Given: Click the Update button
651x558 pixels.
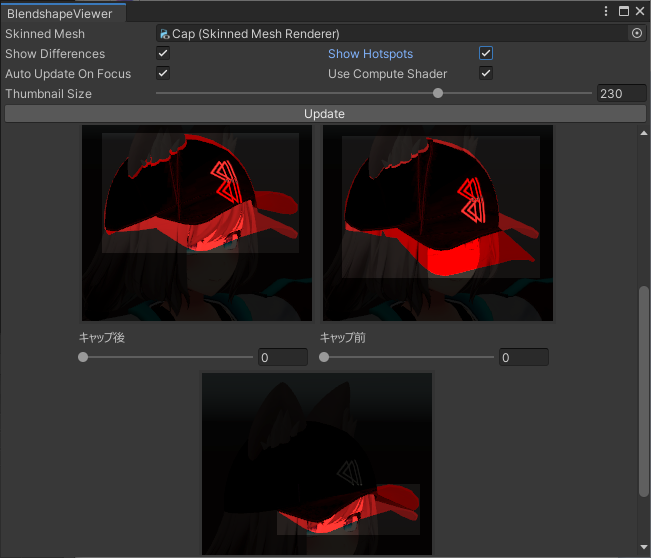Looking at the screenshot, I should pos(325,114).
